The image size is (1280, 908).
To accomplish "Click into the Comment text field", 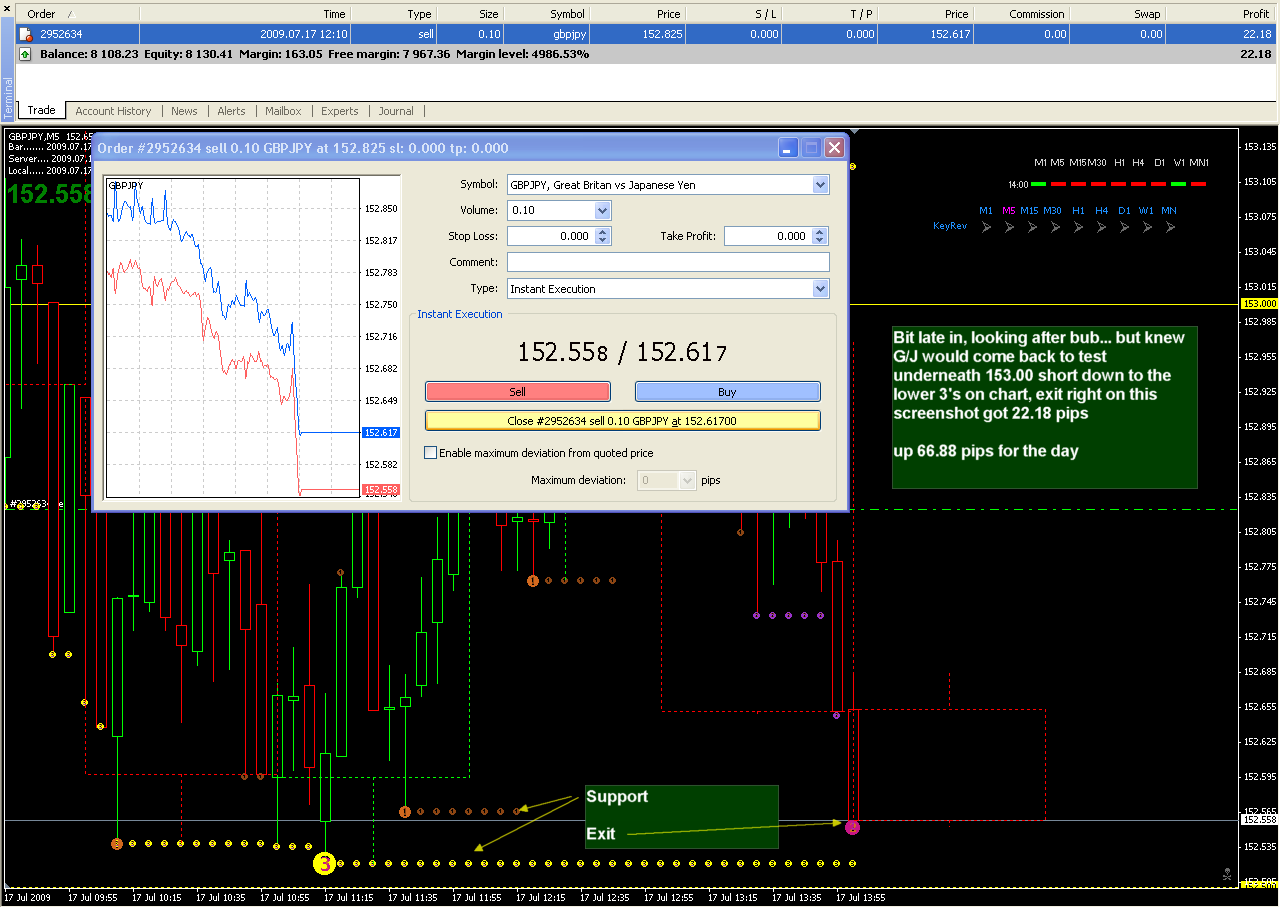I will 668,262.
